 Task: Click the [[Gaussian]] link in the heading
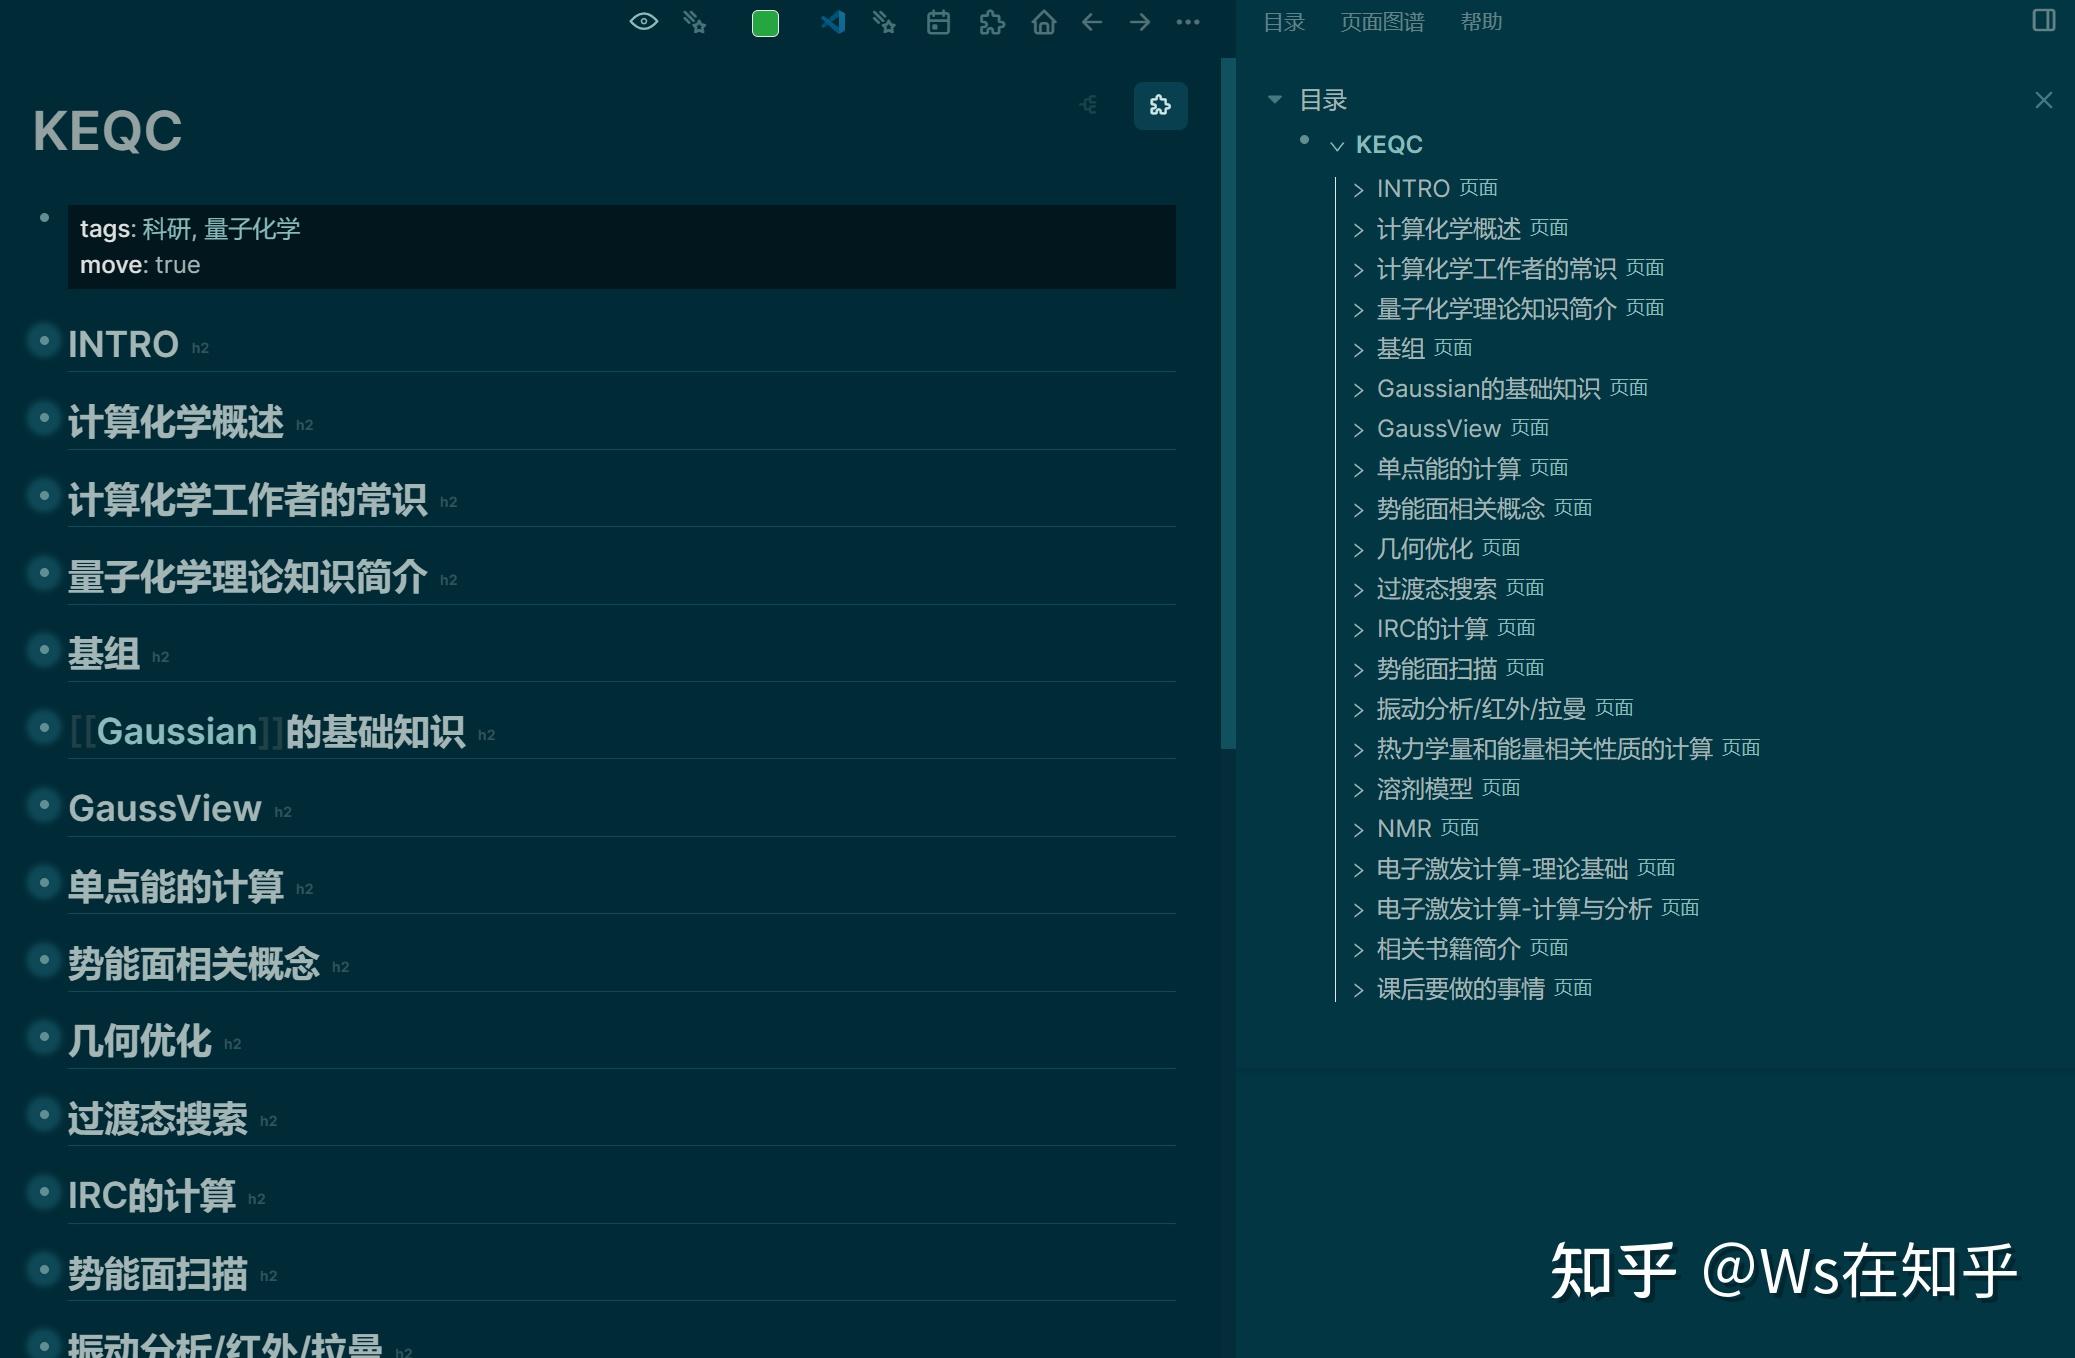pos(174,731)
